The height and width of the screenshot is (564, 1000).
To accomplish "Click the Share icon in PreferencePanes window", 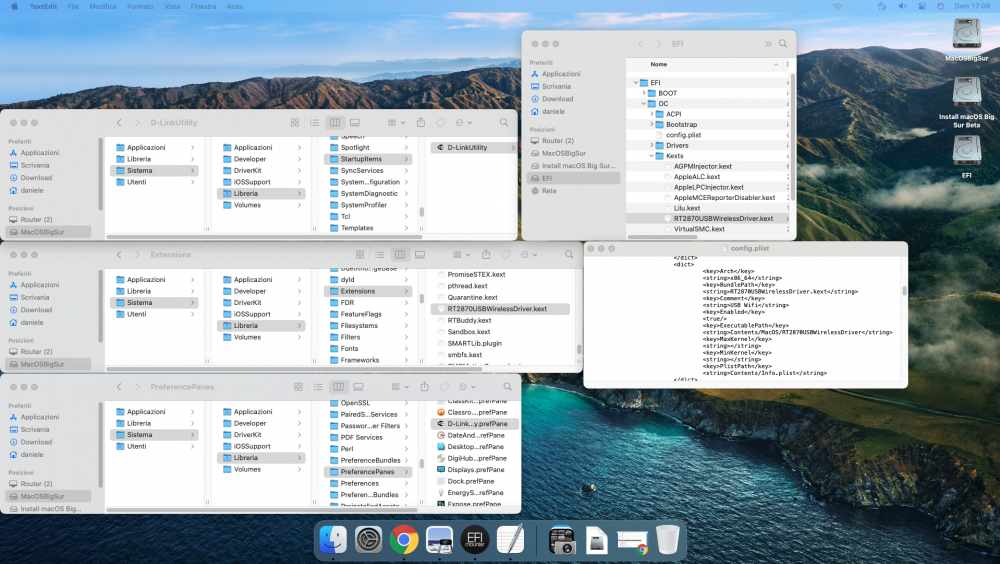I will coord(425,387).
